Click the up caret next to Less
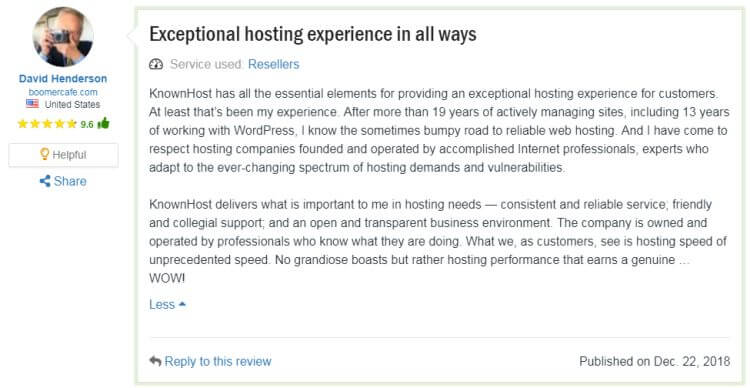Viewport: 750px width, 388px height. [x=182, y=304]
